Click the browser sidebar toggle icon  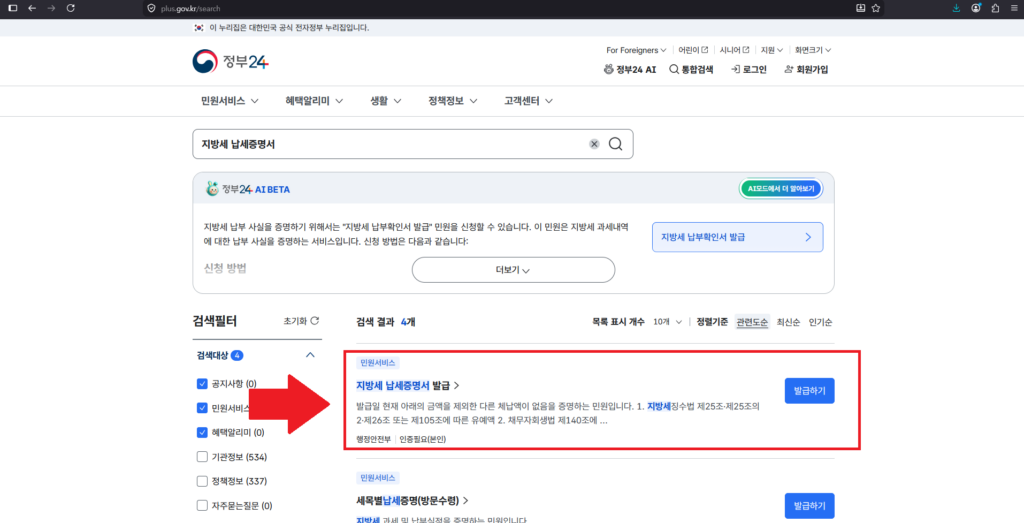point(12,8)
